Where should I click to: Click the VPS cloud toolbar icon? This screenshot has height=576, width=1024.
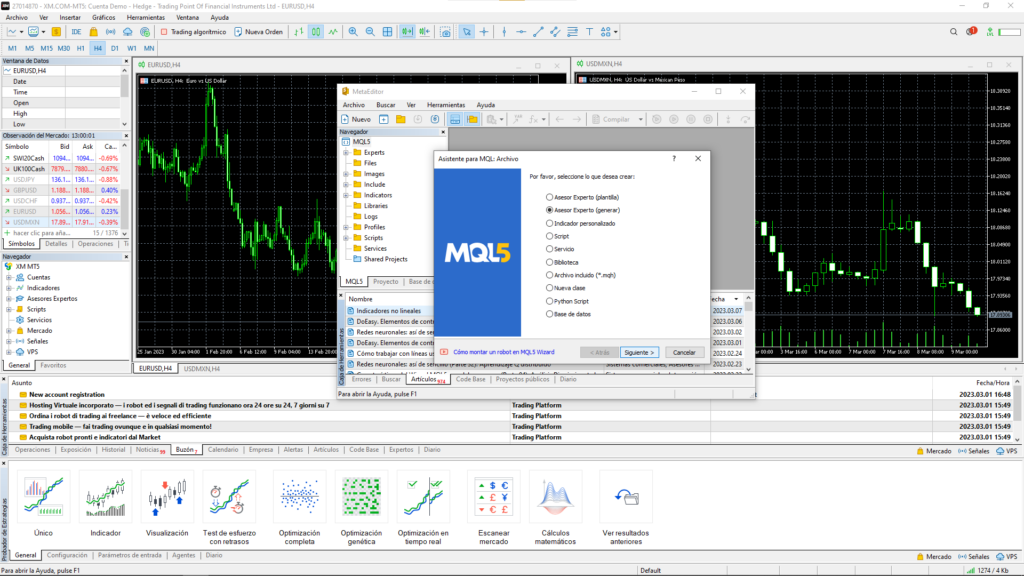128,31
